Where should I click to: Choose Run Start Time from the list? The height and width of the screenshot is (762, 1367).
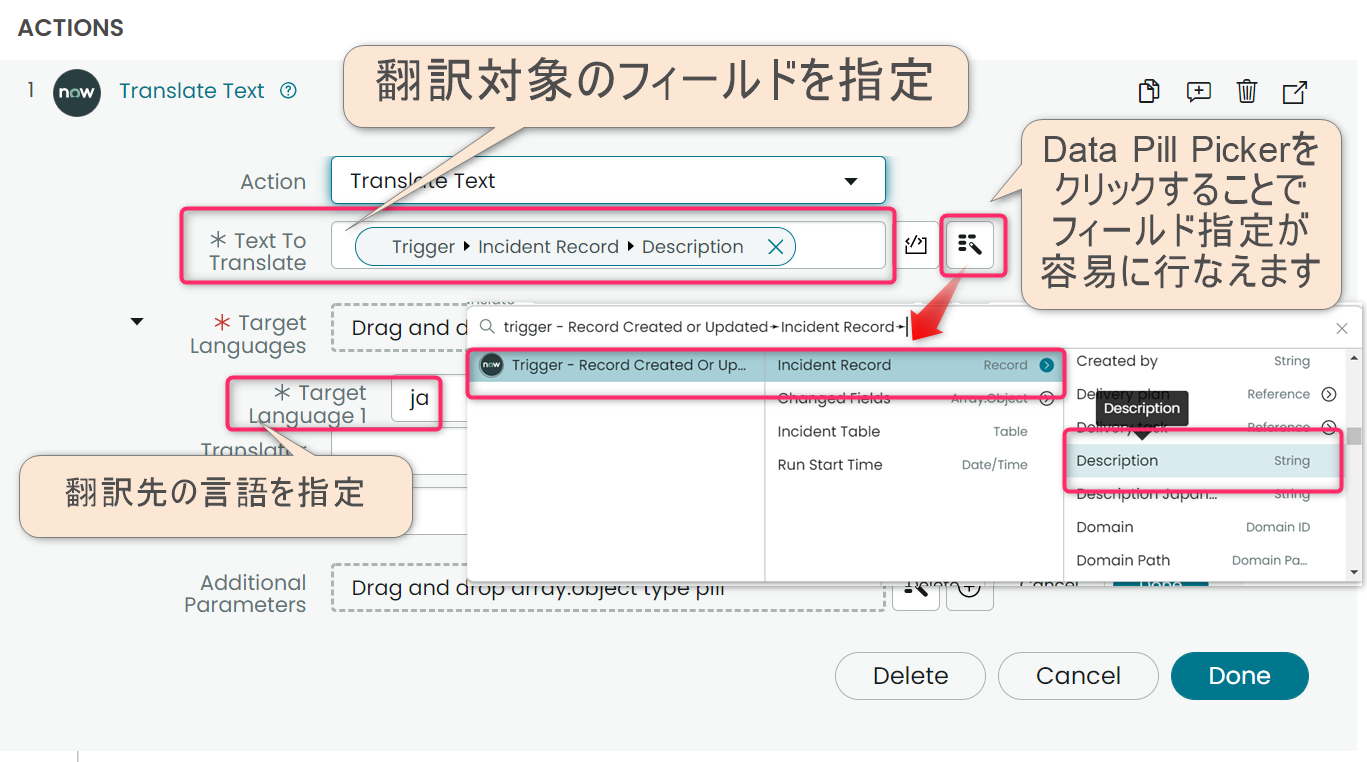click(829, 464)
